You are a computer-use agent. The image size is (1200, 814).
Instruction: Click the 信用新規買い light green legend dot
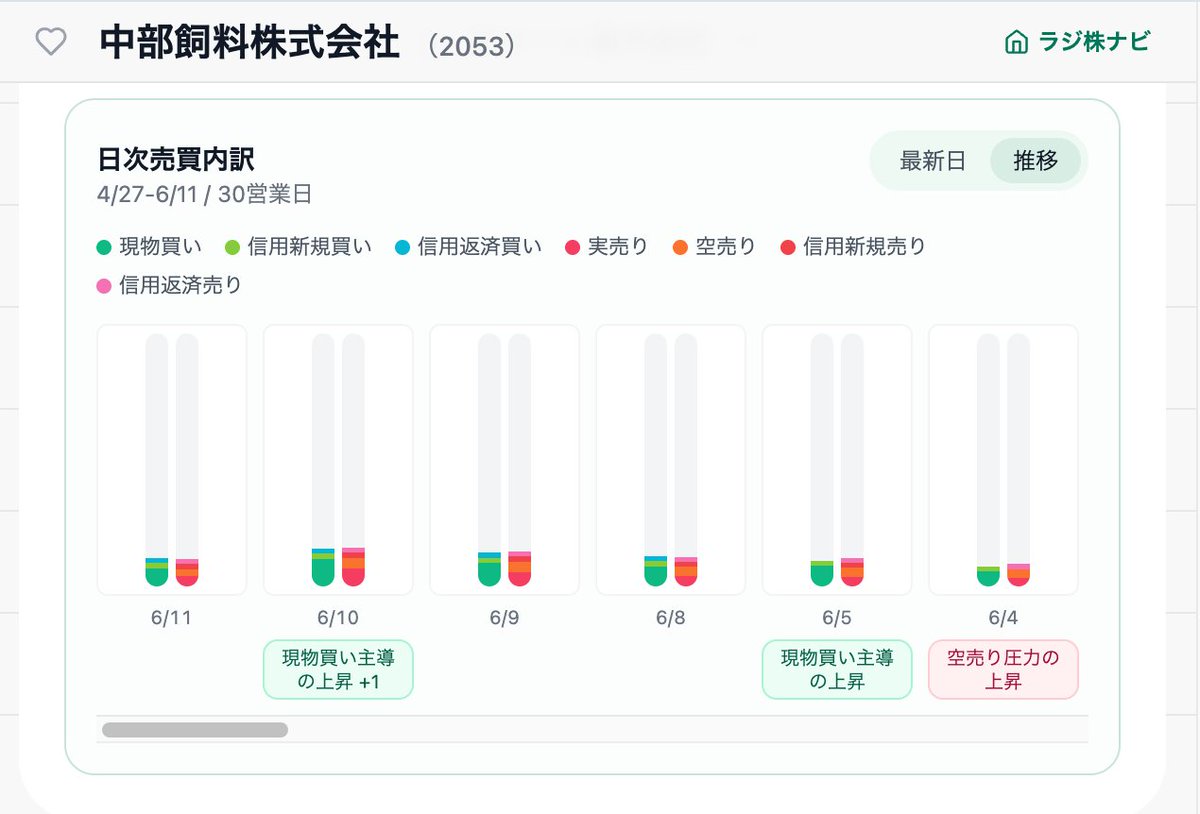click(x=232, y=247)
